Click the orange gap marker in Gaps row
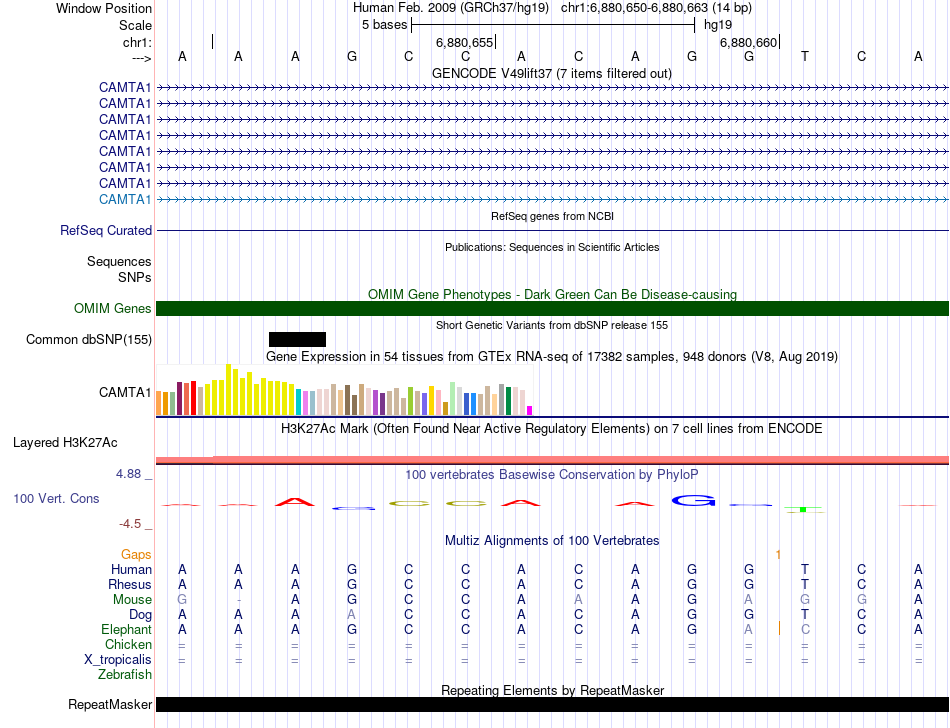 point(777,554)
